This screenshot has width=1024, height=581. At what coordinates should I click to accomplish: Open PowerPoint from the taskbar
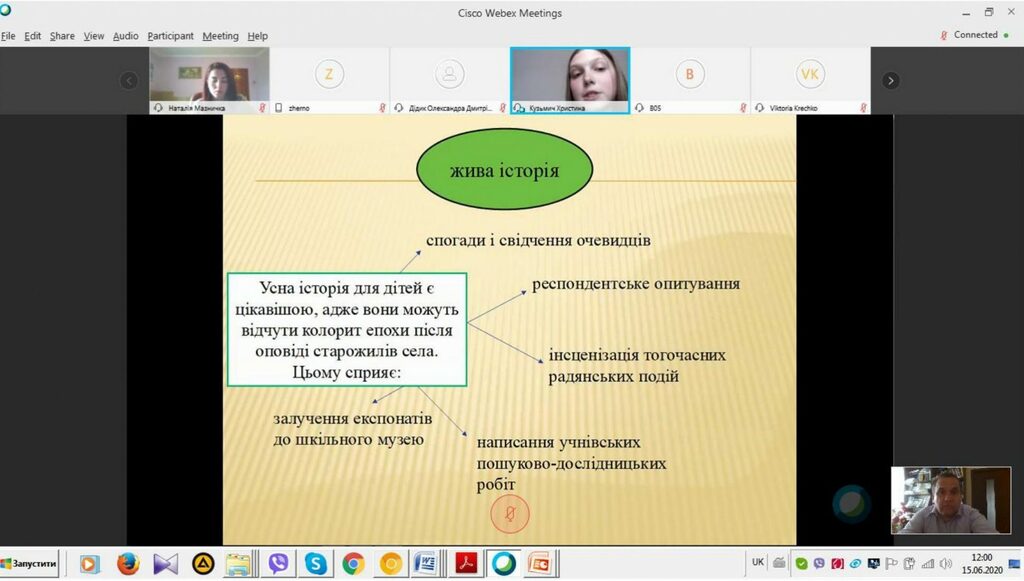[541, 563]
